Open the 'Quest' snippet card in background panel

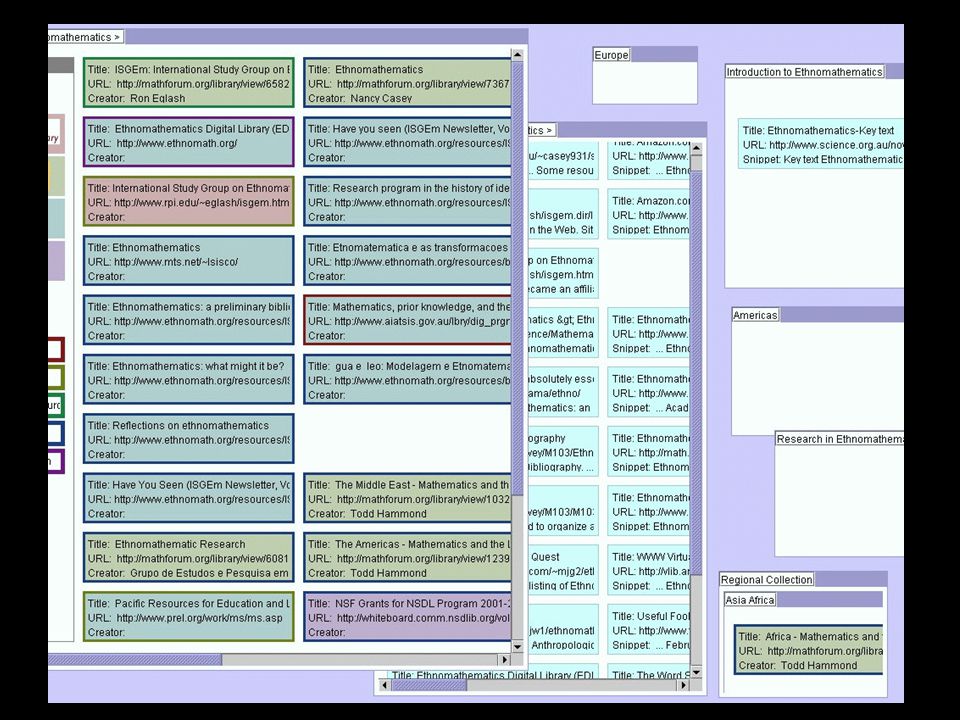[563, 571]
